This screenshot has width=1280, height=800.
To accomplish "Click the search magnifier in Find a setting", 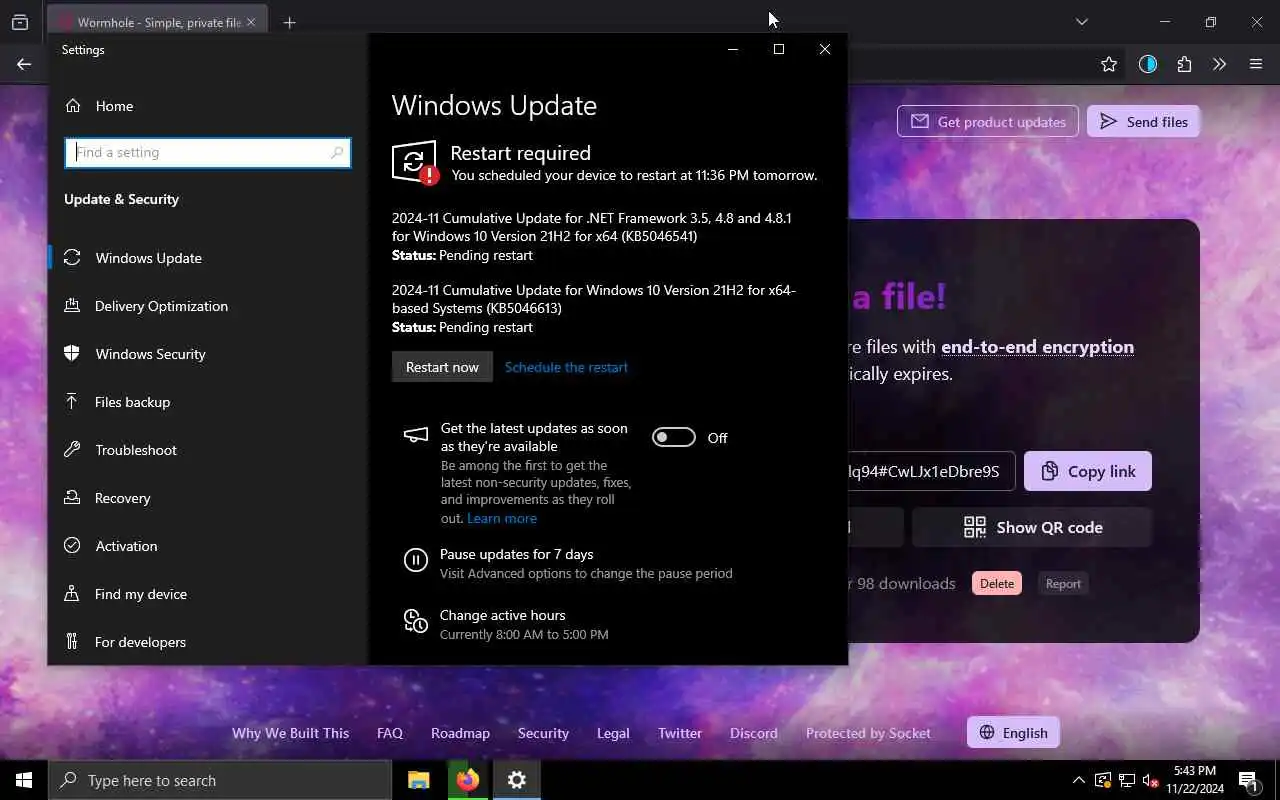I will [337, 153].
